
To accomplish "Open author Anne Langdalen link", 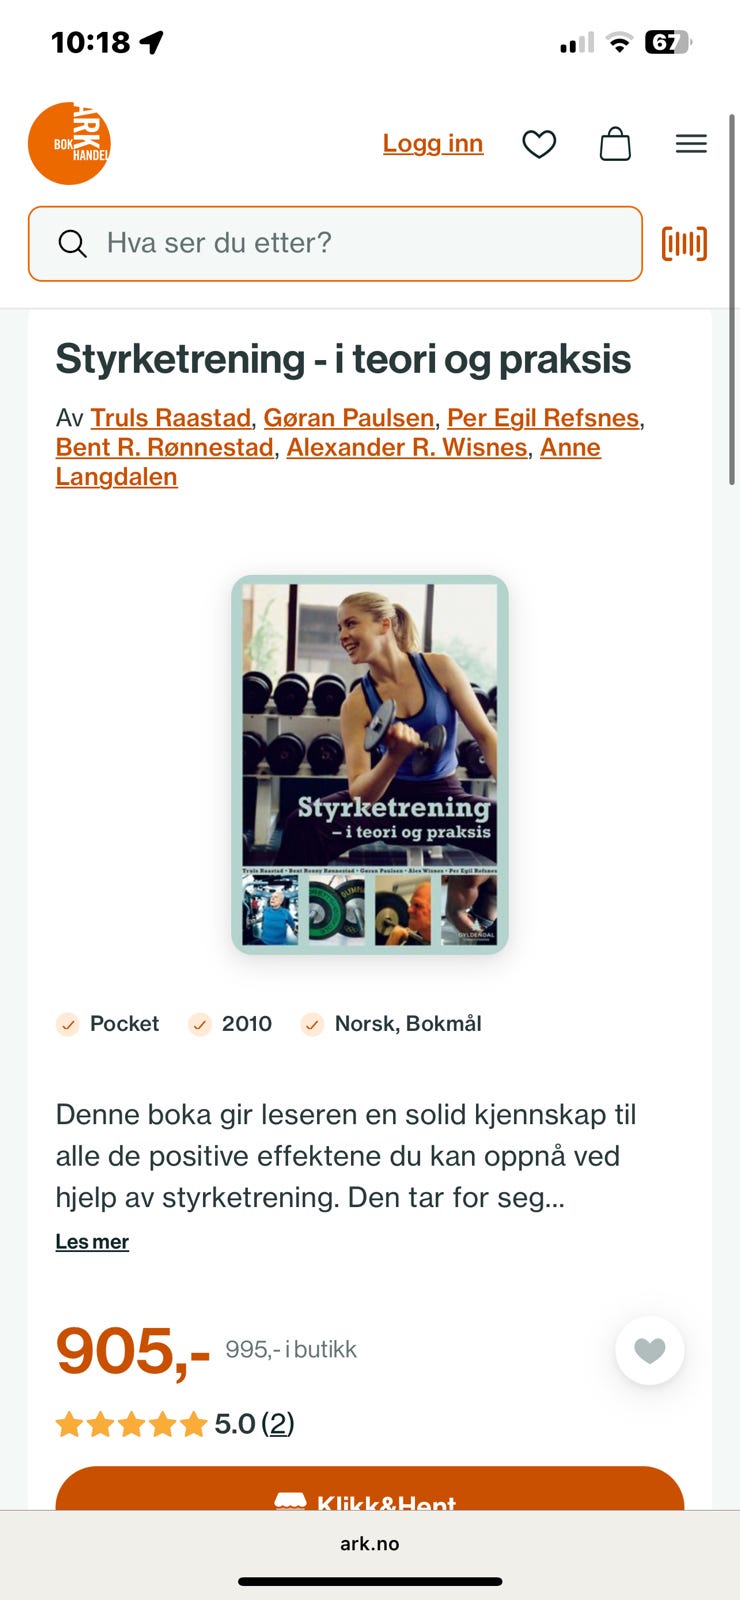I will pos(328,461).
